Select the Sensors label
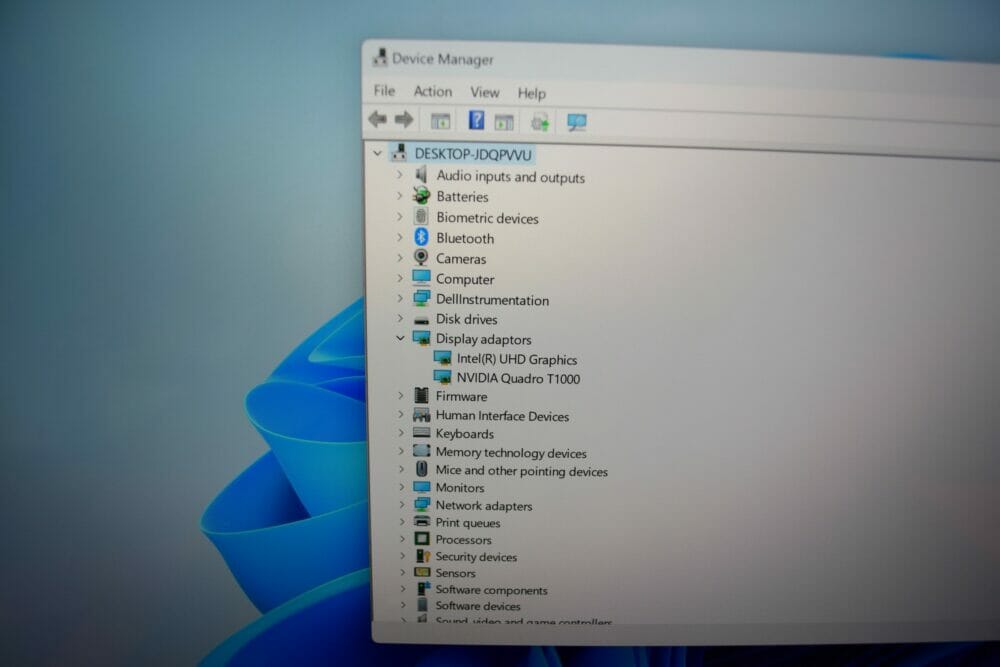Screen dimensions: 1000x667 coord(455,573)
